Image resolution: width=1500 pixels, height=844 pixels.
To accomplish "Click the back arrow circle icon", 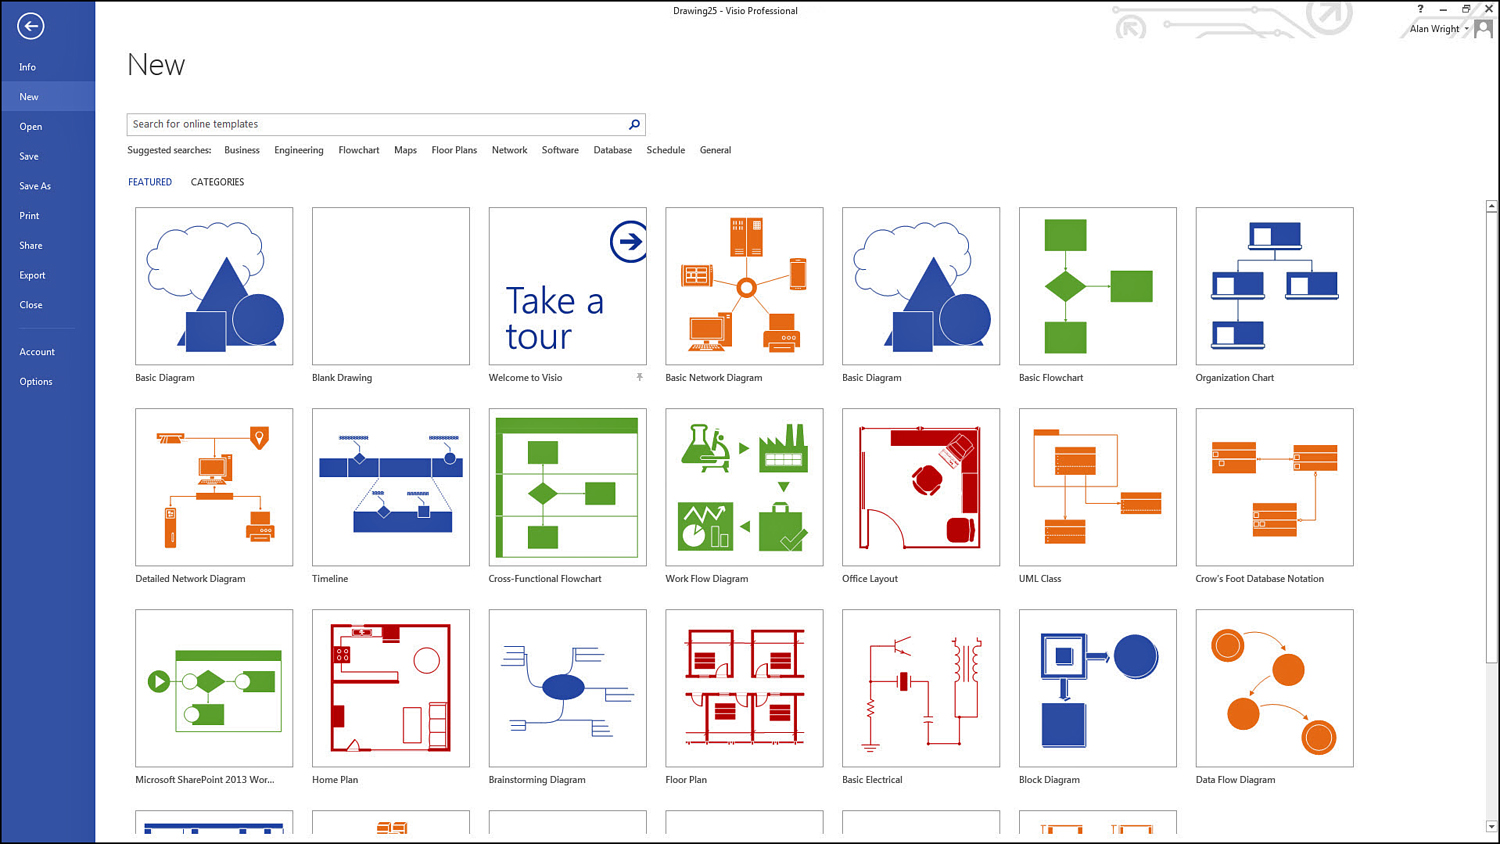I will coord(30,26).
